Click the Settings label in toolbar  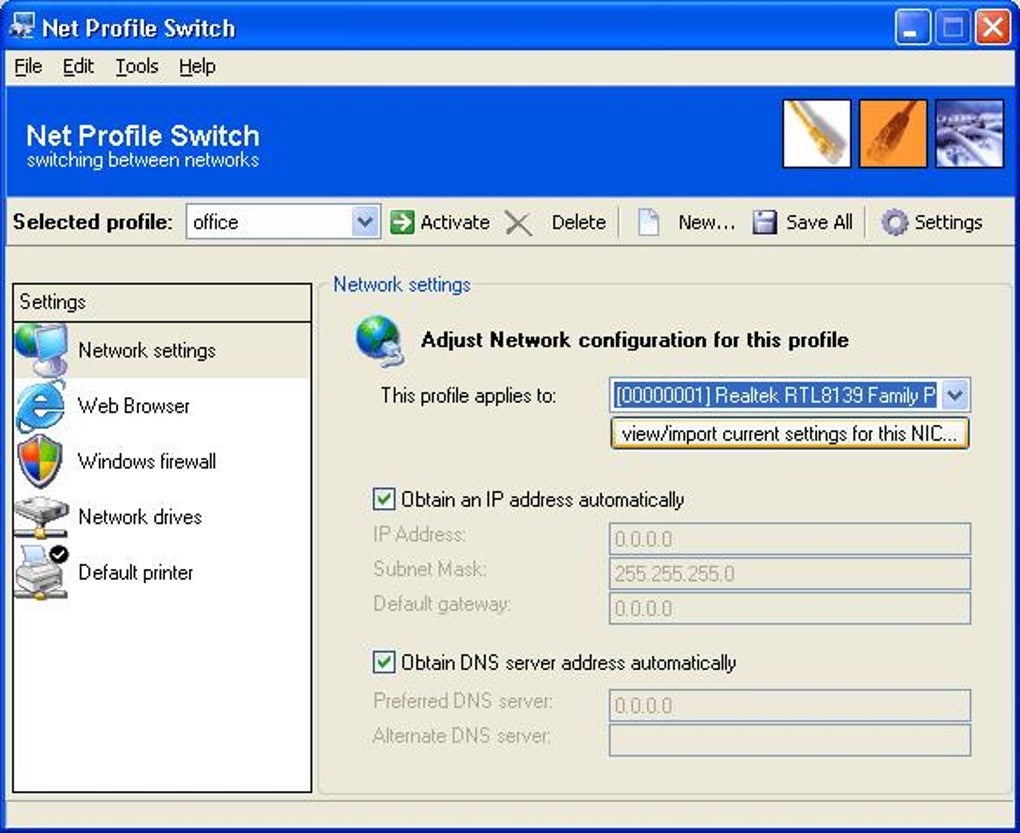click(948, 222)
